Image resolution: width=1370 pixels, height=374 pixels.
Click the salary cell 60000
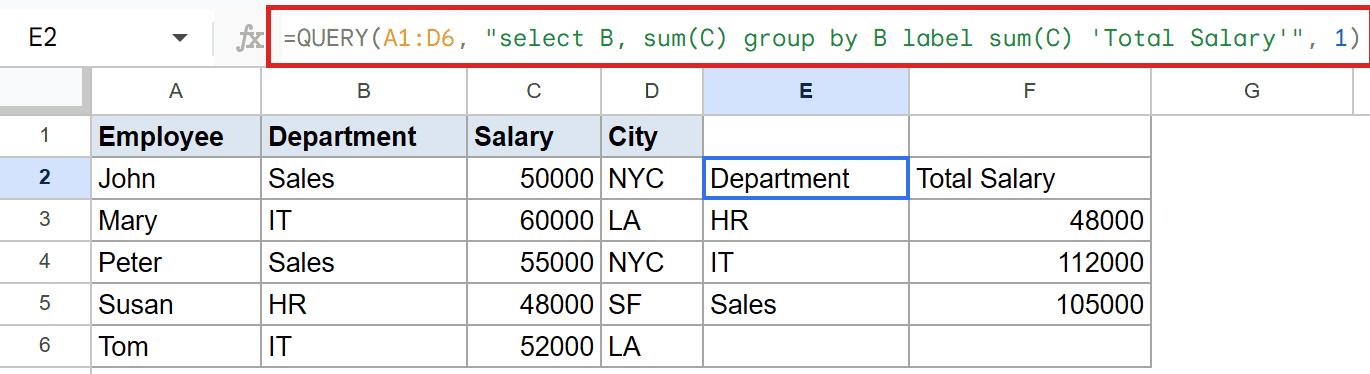coord(534,220)
